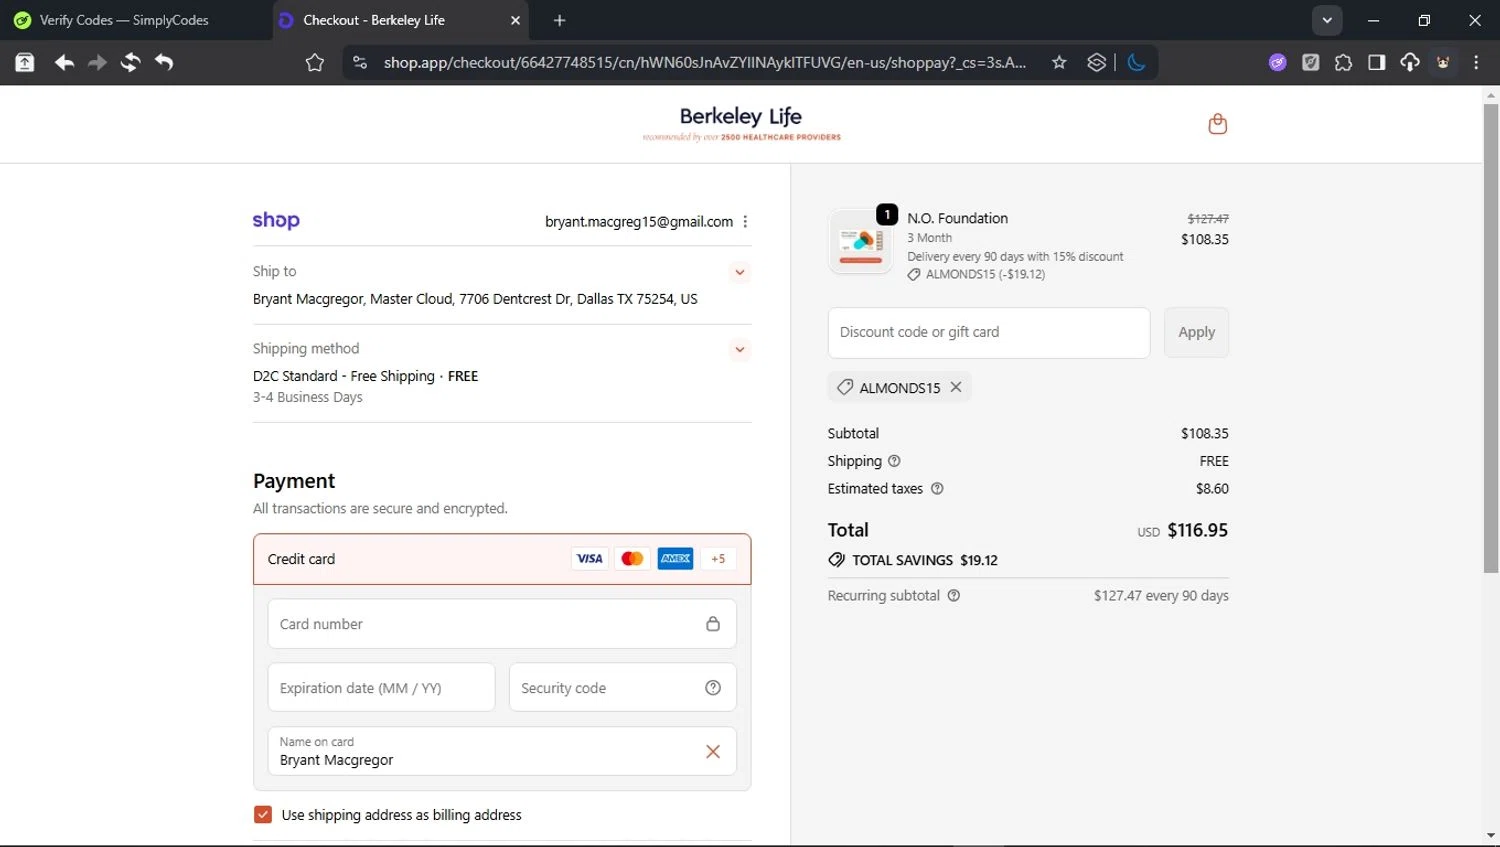Click the Security code field
This screenshot has width=1500, height=847.
623,688
